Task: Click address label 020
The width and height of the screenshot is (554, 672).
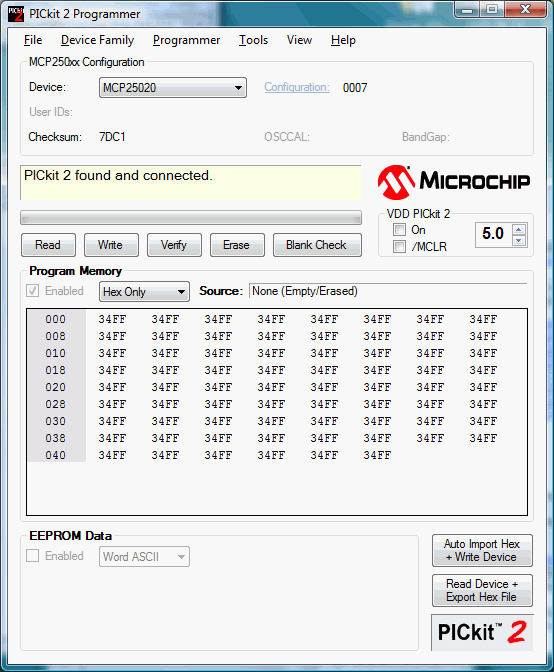Action: (56, 387)
